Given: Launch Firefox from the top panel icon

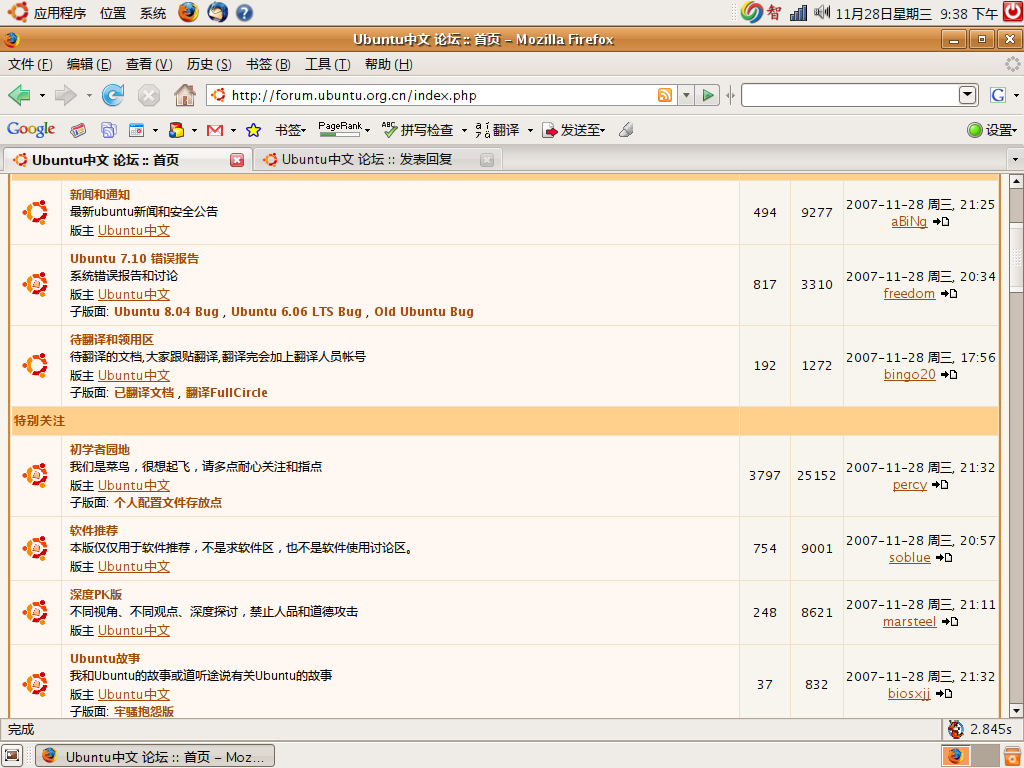Looking at the screenshot, I should pos(188,12).
